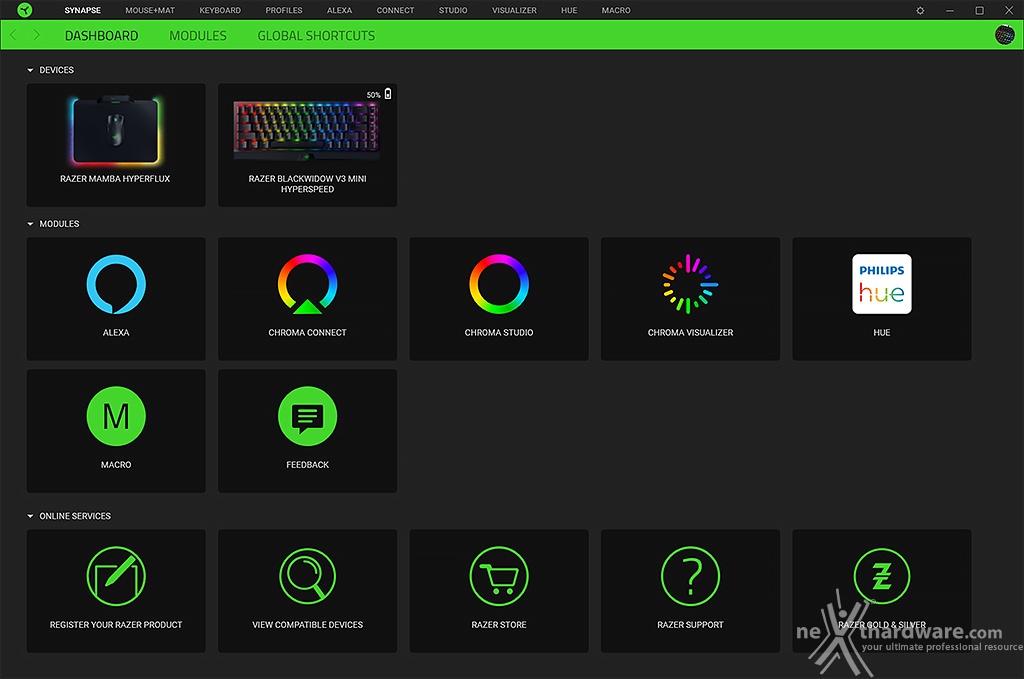Open the Razer Store cart icon
This screenshot has height=679, width=1024.
coord(499,576)
